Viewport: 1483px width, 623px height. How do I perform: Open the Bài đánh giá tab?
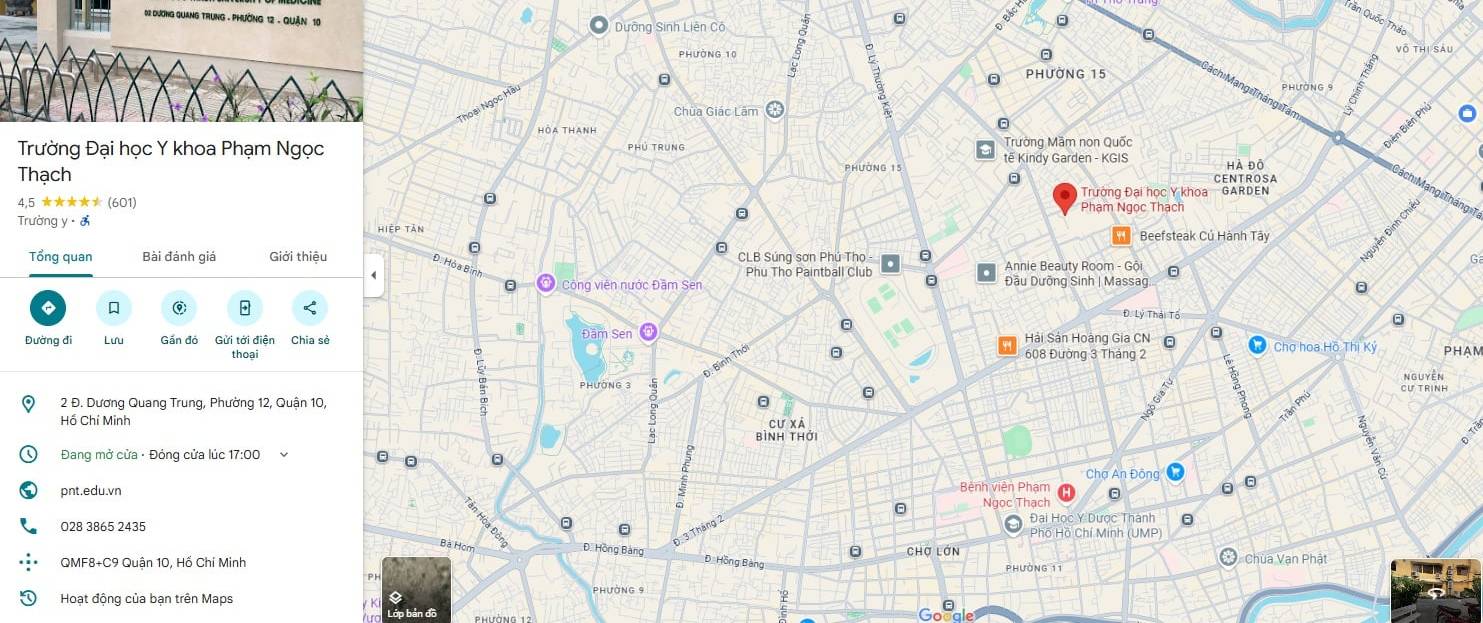(x=179, y=257)
